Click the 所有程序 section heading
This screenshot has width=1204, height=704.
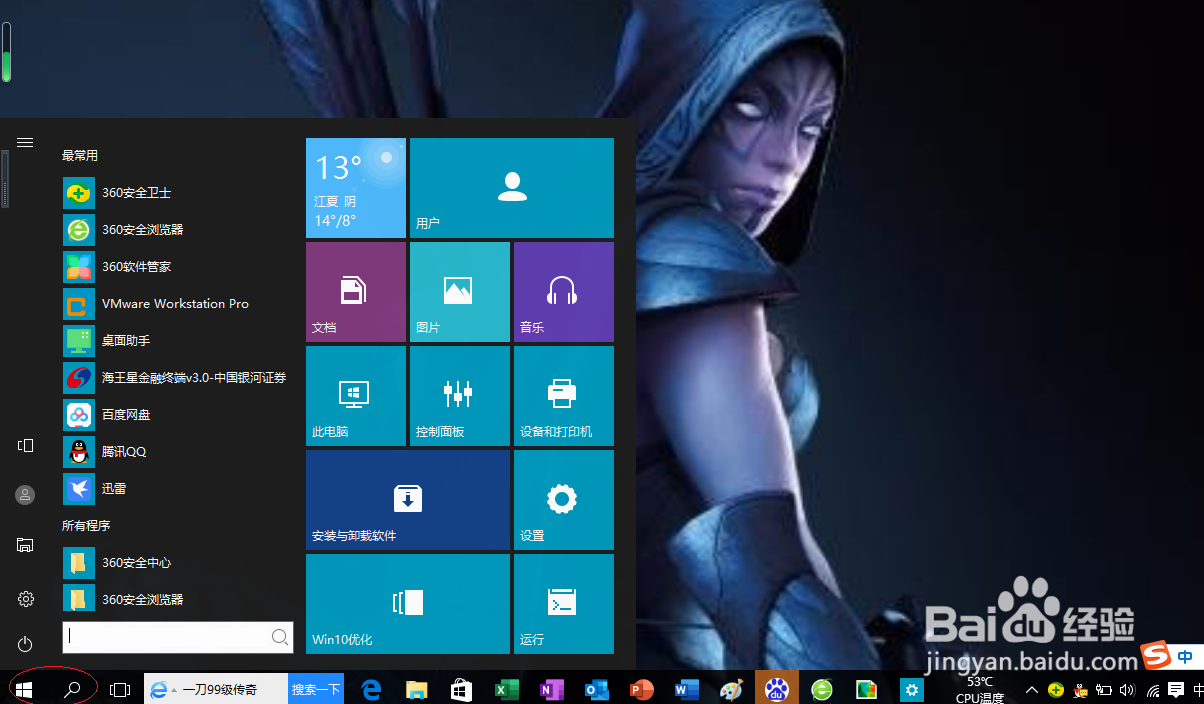pos(86,526)
